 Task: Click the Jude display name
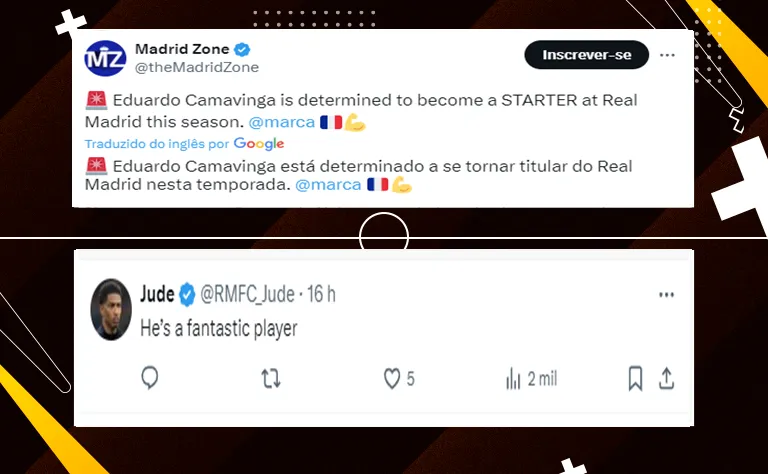(157, 294)
